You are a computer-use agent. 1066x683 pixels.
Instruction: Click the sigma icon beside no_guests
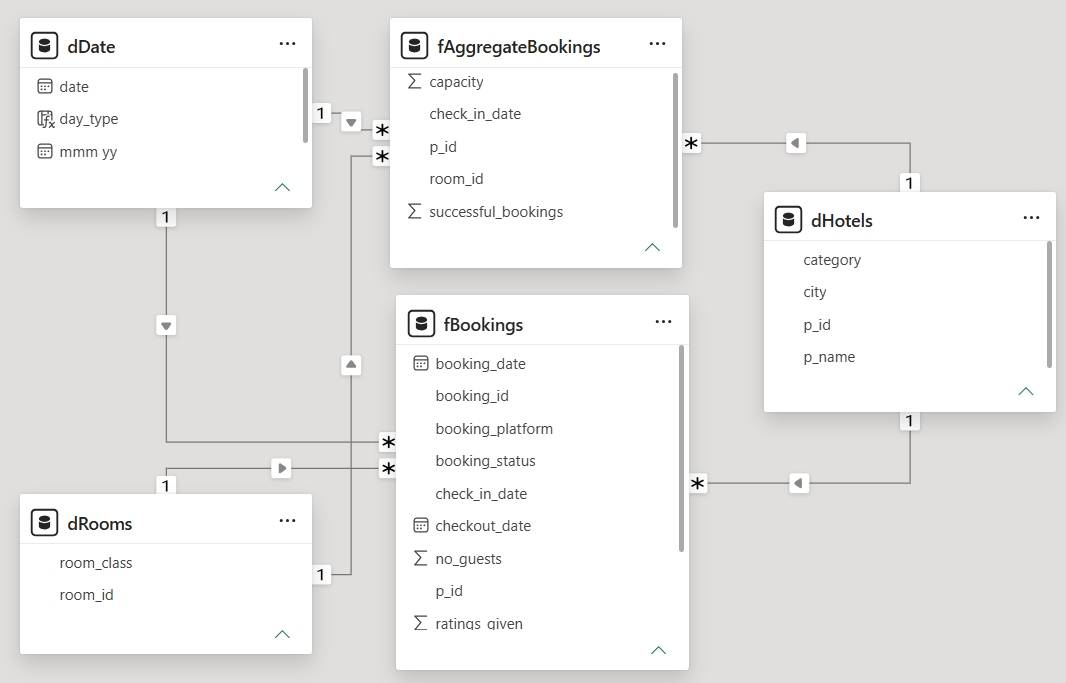421,559
